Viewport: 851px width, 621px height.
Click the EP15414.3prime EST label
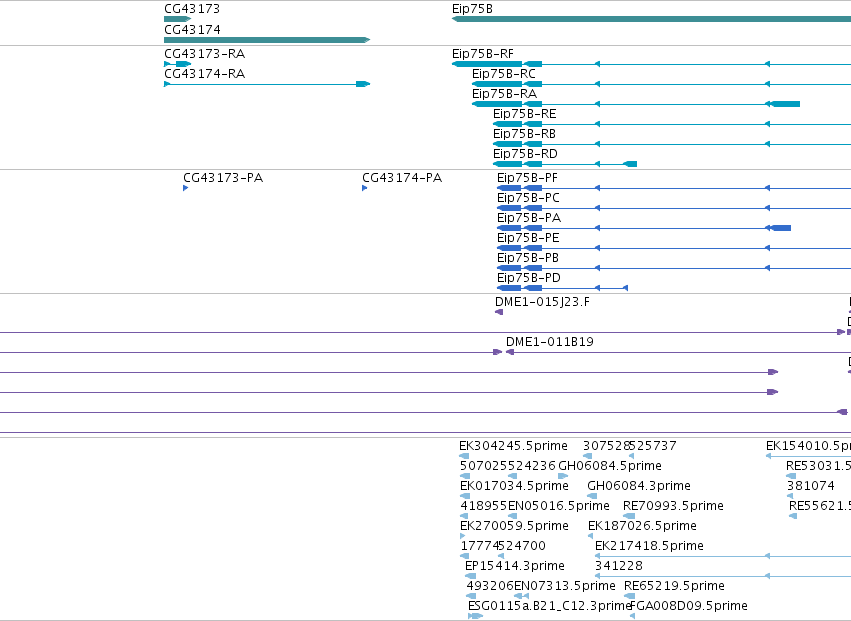[x=515, y=567]
